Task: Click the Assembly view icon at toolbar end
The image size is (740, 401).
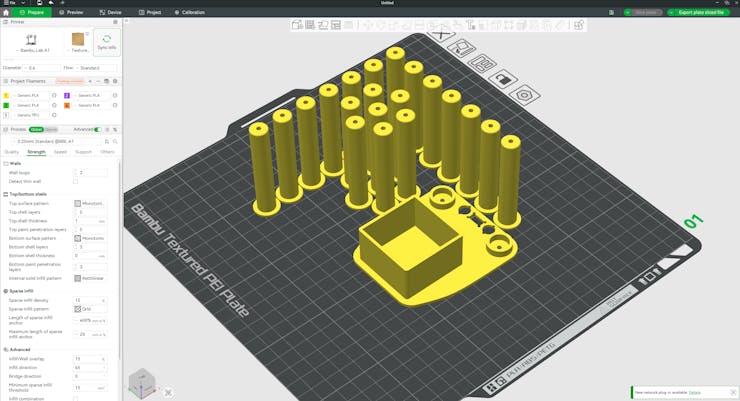Action: point(579,25)
